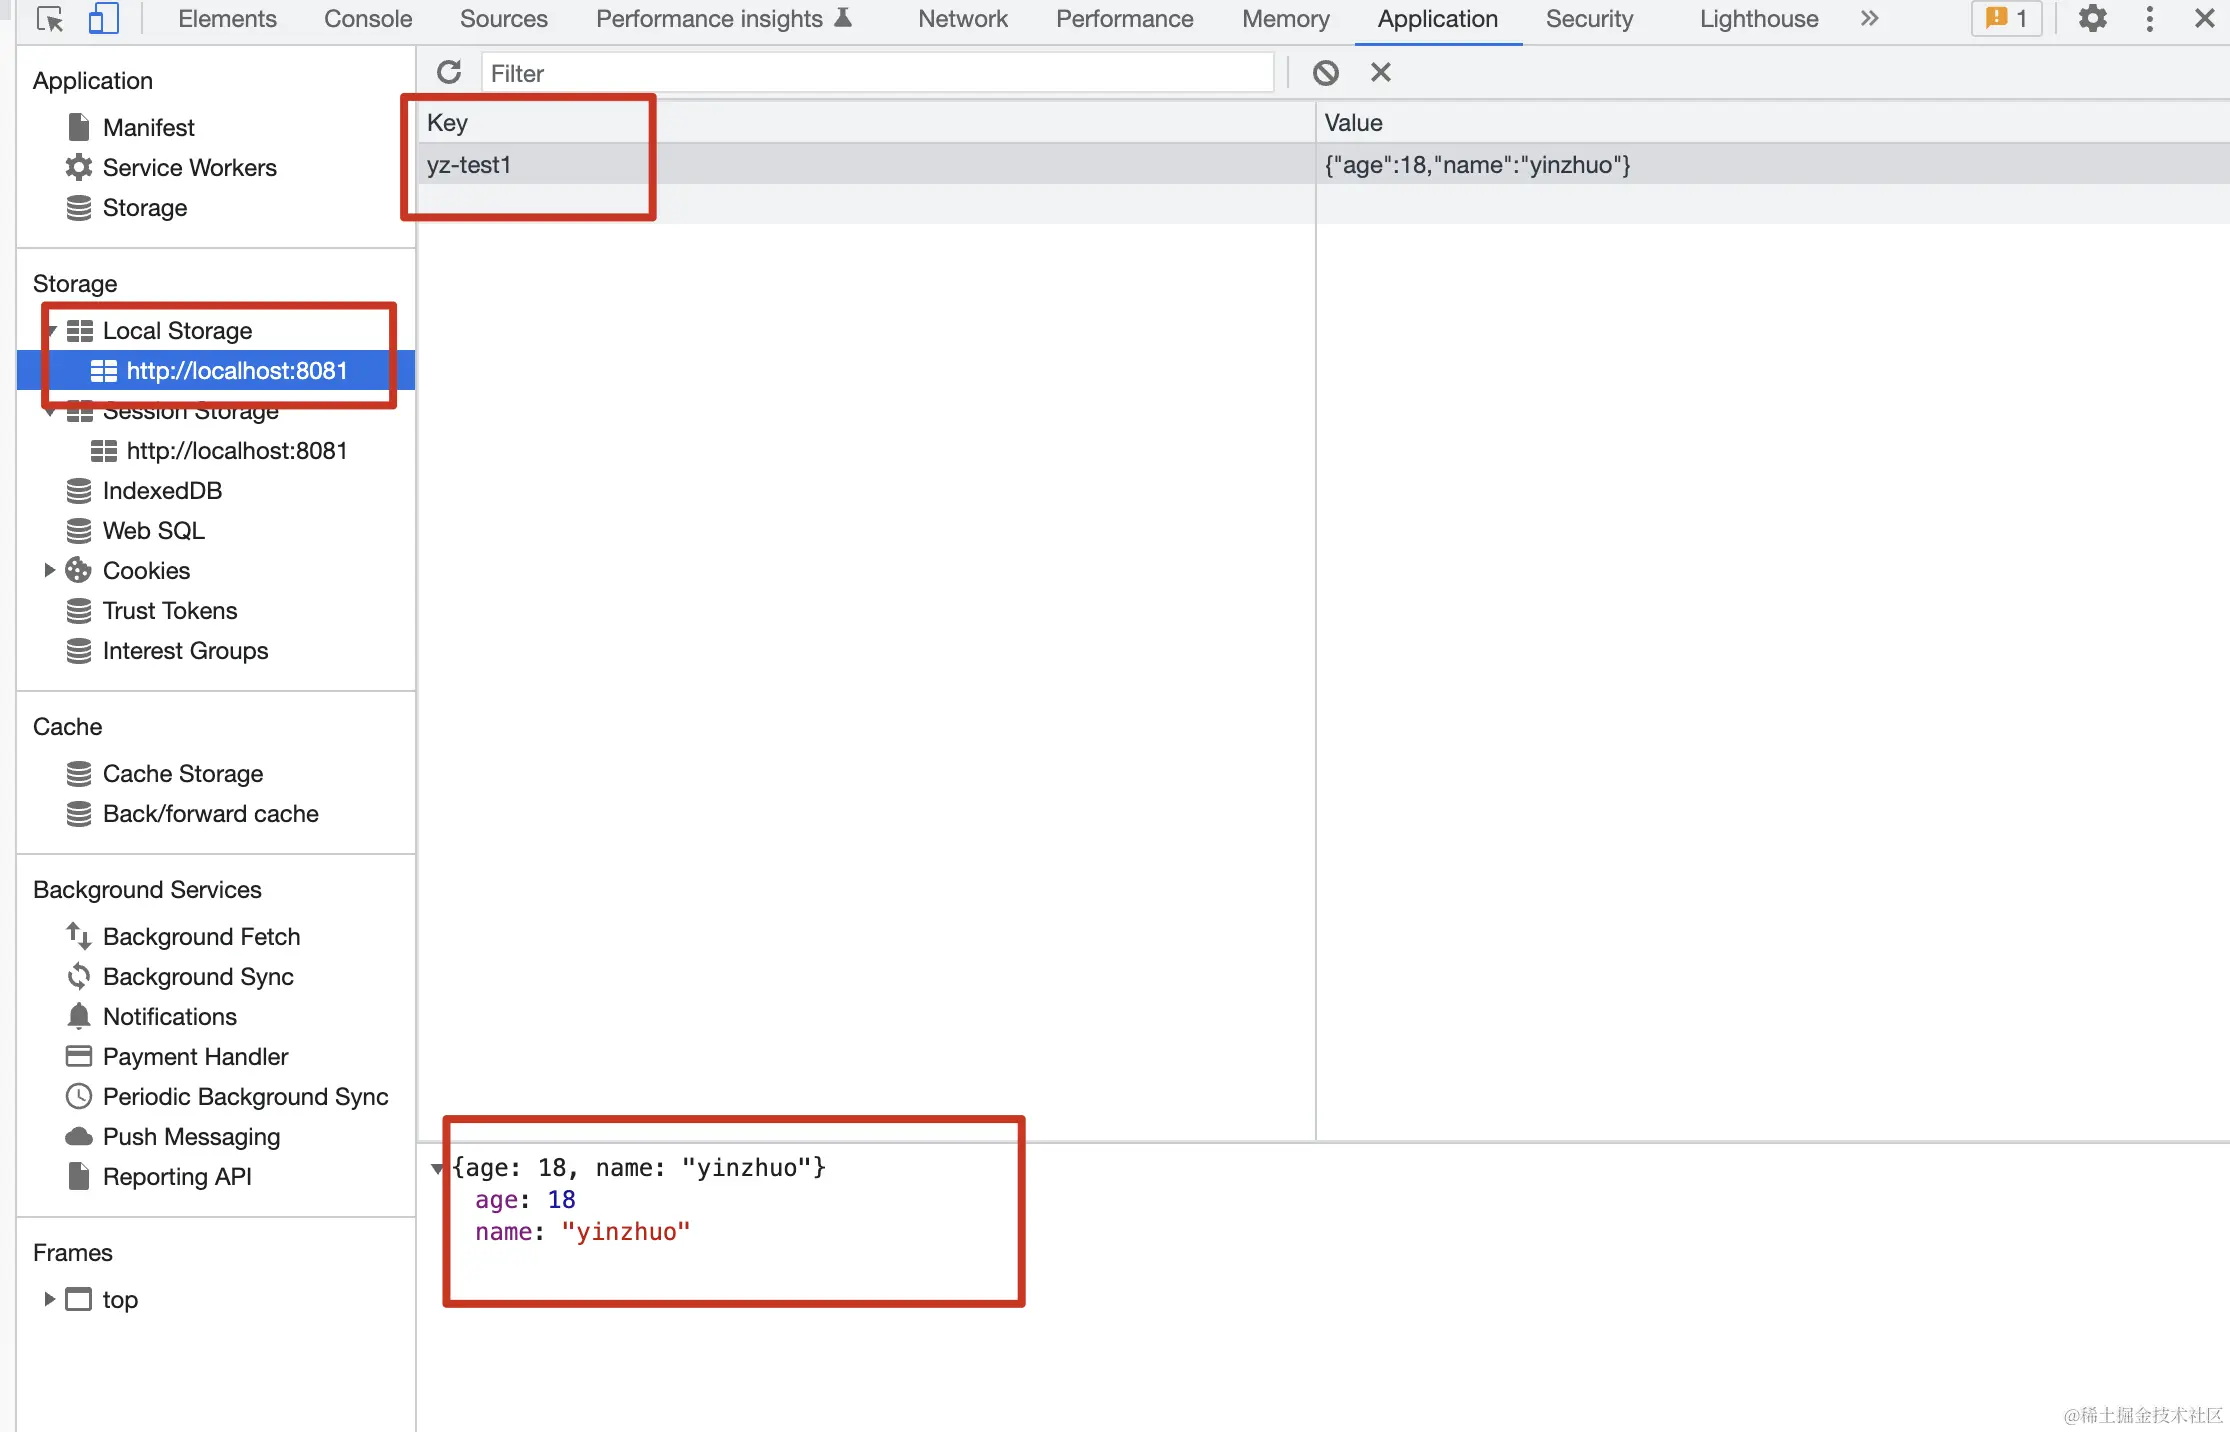
Task: Open Session Storage localhost:8081 entry
Action: (x=236, y=451)
